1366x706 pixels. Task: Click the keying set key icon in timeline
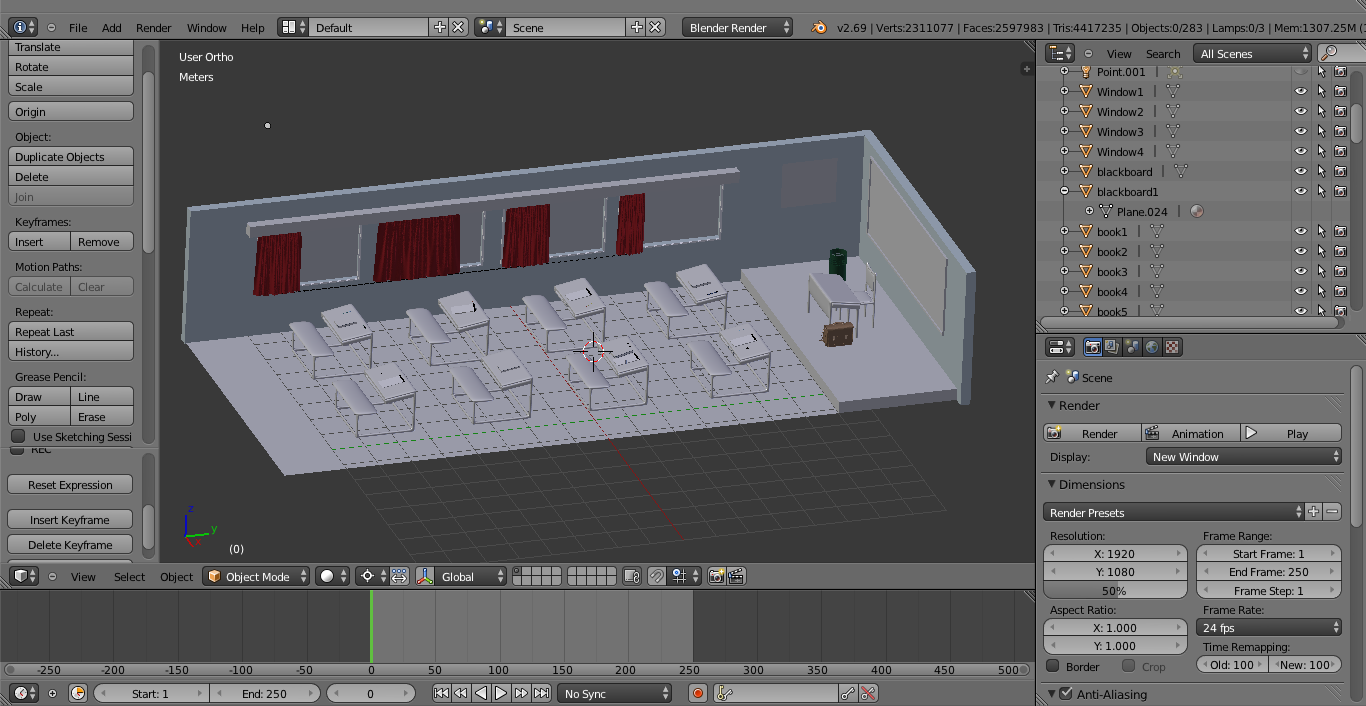[x=725, y=693]
